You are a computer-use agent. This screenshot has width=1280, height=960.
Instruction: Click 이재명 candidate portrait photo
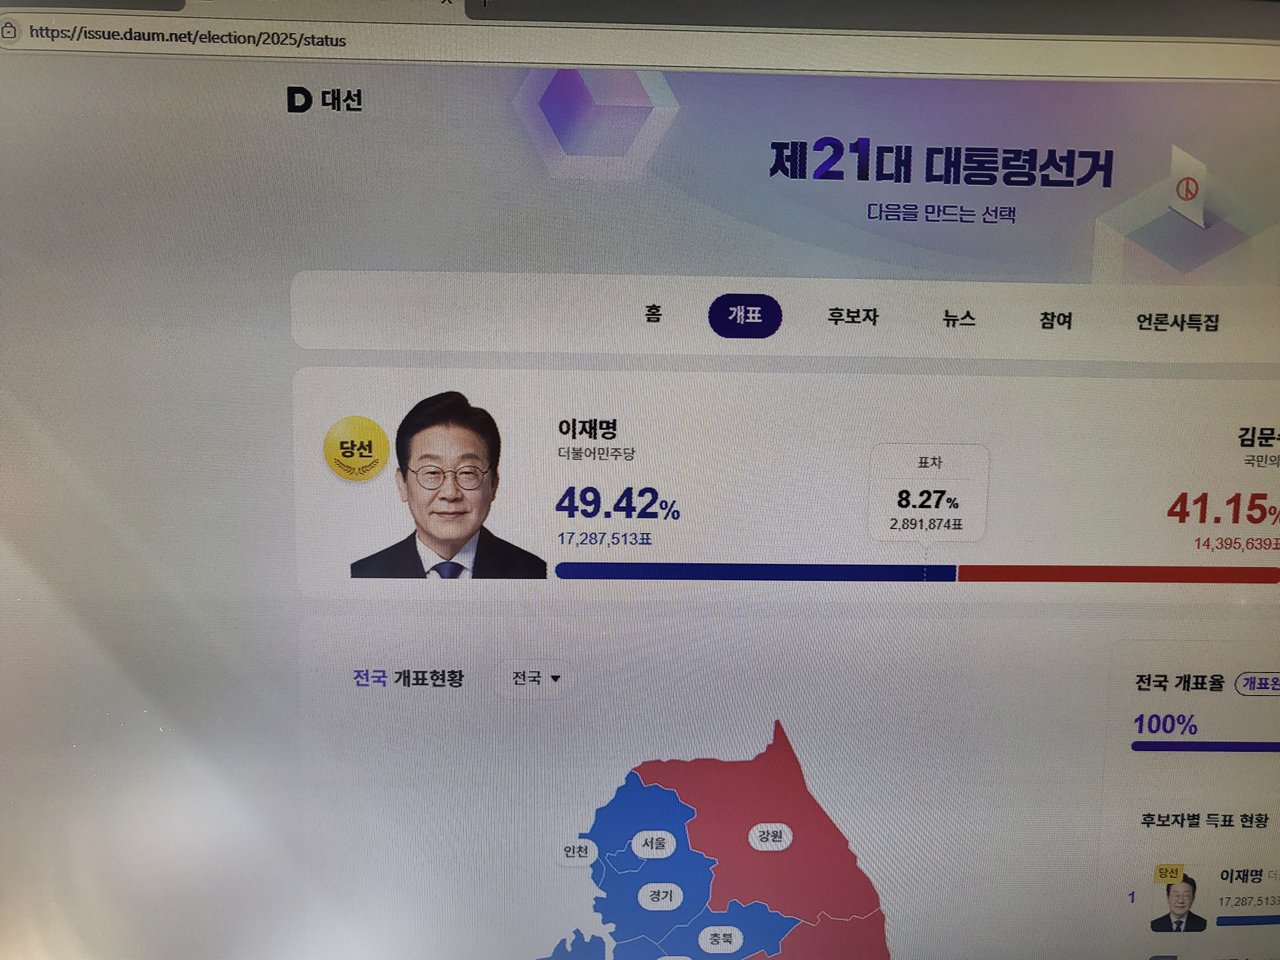coord(447,485)
